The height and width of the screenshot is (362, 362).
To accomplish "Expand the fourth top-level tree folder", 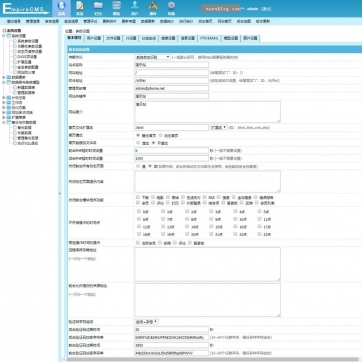I will (4, 98).
